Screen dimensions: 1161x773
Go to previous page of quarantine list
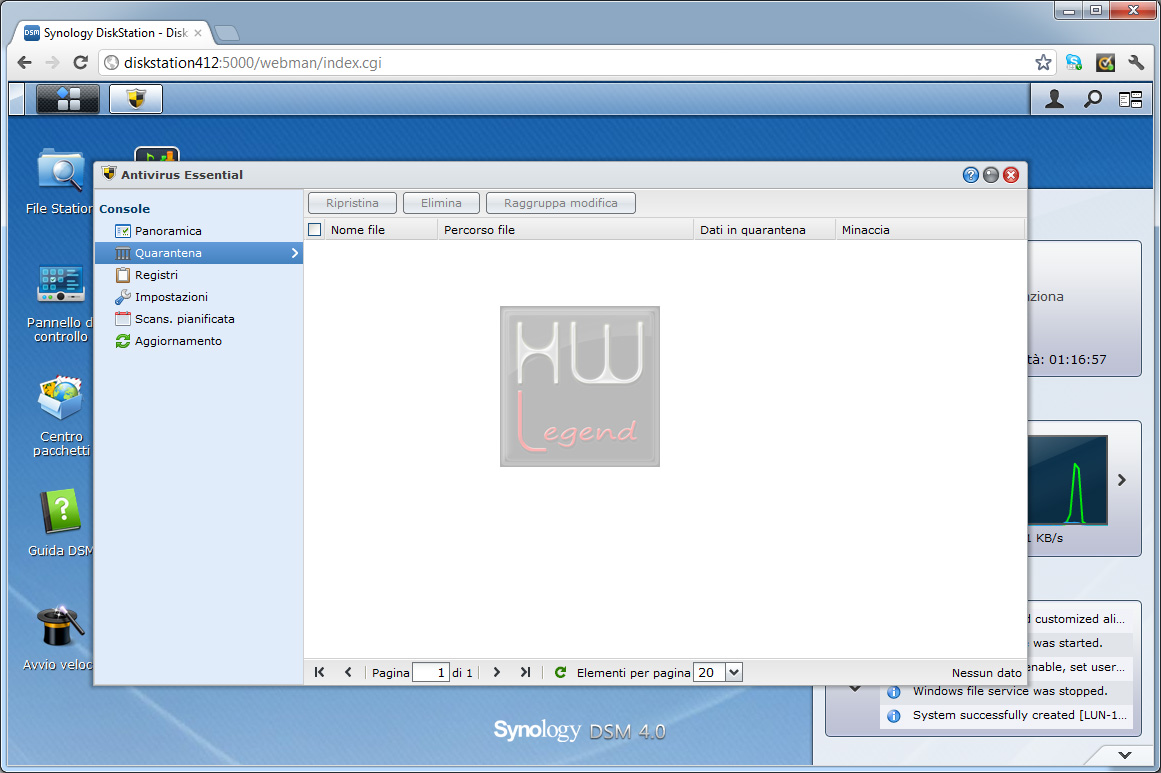(348, 672)
